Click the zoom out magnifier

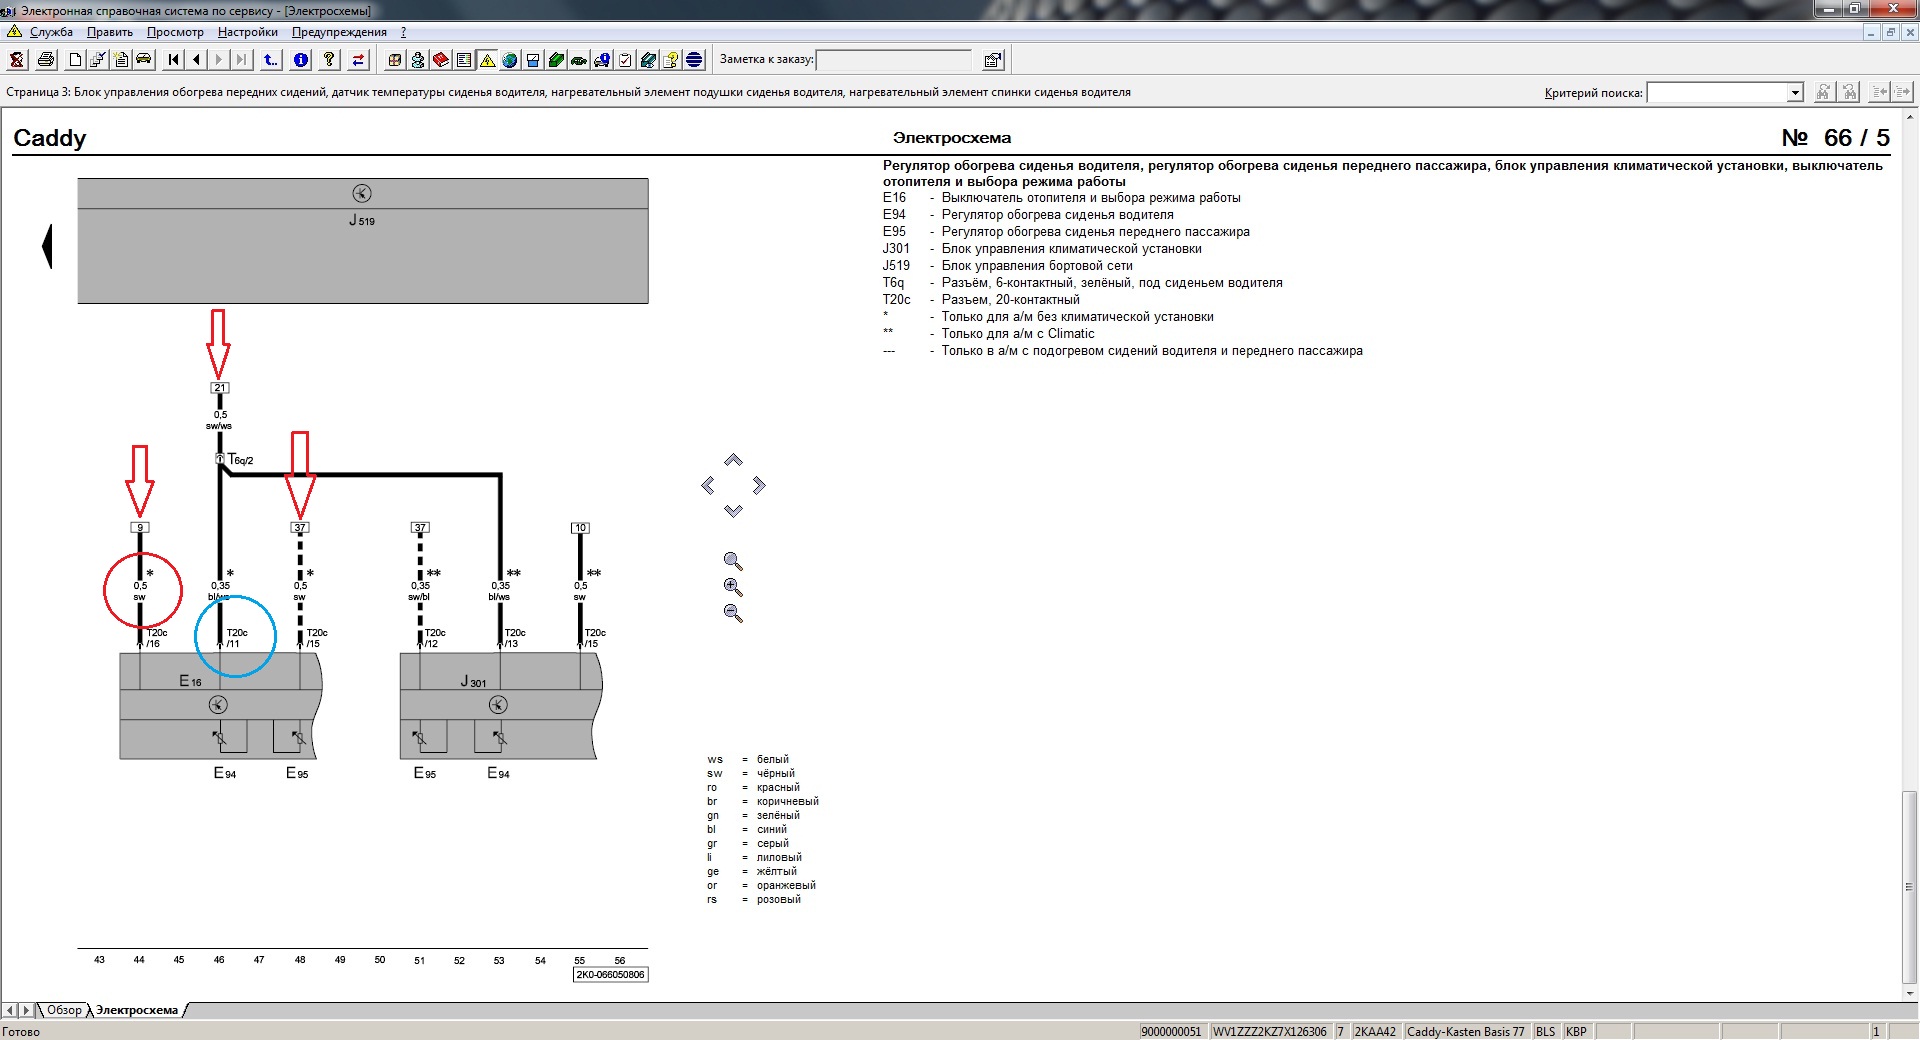(x=733, y=614)
